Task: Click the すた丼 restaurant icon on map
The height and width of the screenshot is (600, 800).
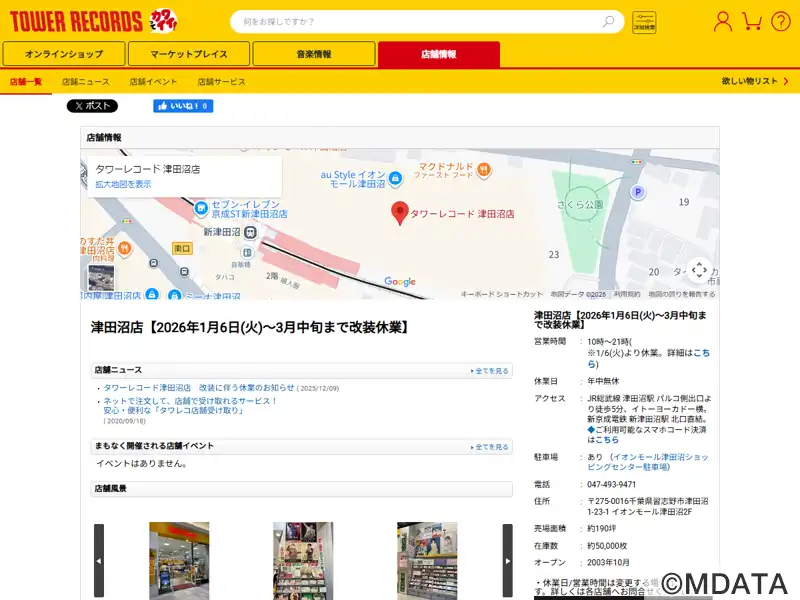Action: point(124,248)
